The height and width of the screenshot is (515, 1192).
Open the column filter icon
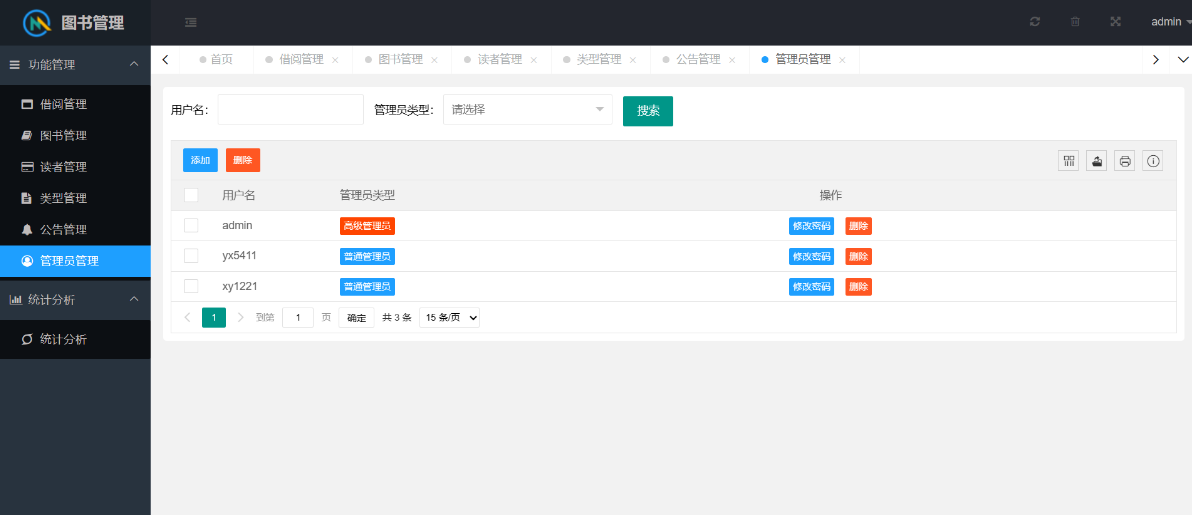[x=1070, y=161]
